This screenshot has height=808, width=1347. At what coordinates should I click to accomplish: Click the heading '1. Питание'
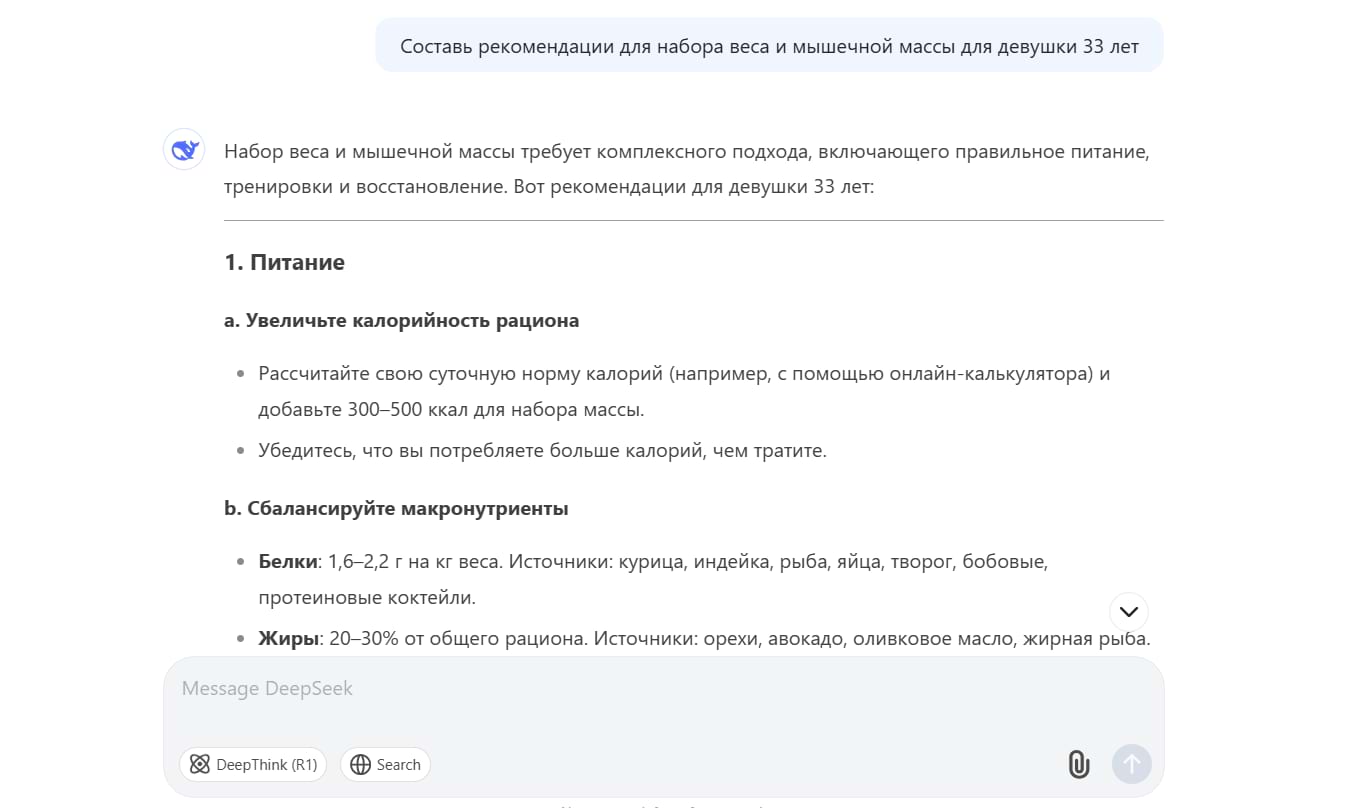(x=285, y=263)
